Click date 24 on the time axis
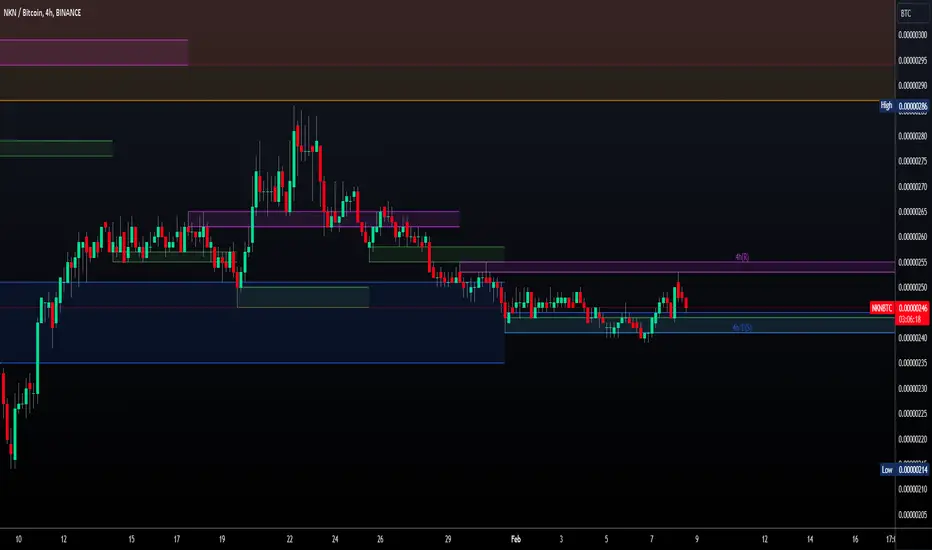Viewport: 932px width, 550px height. pyautogui.click(x=335, y=539)
